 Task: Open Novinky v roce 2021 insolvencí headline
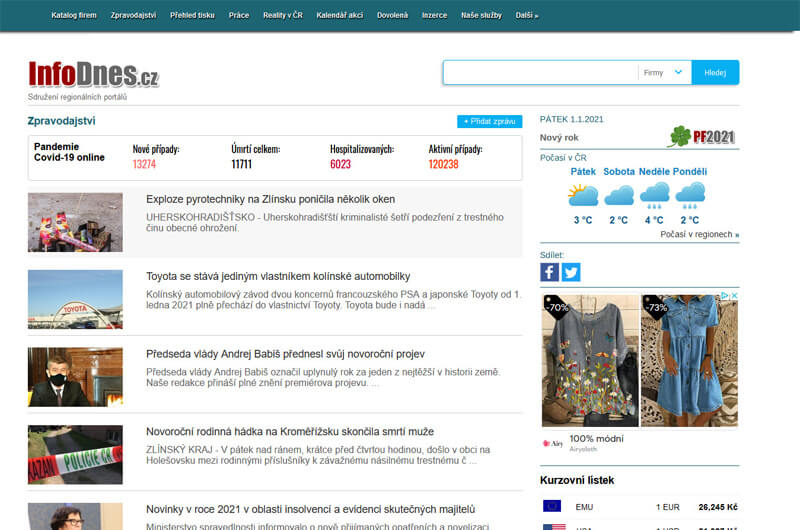click(x=310, y=509)
